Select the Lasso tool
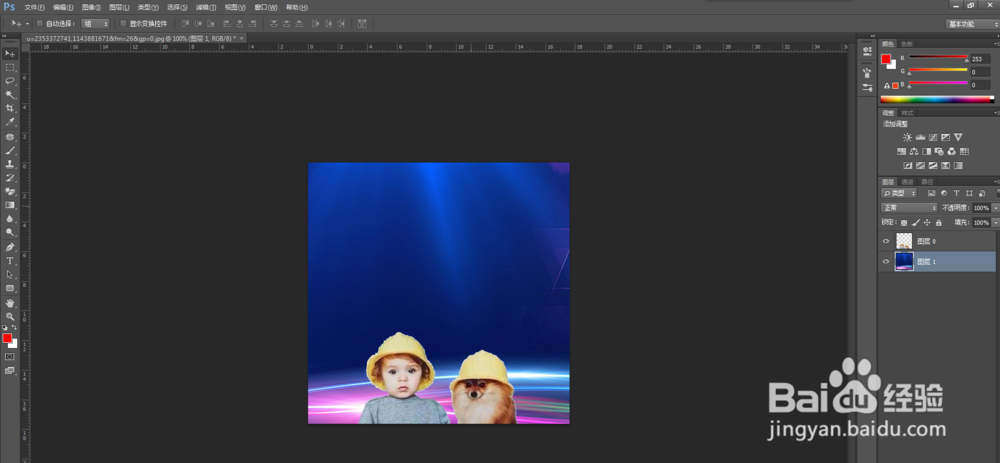This screenshot has height=463, width=1000. coord(10,81)
